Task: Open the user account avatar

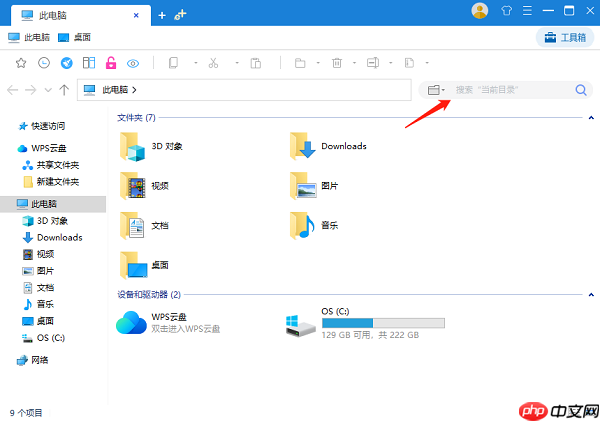Action: [x=479, y=11]
